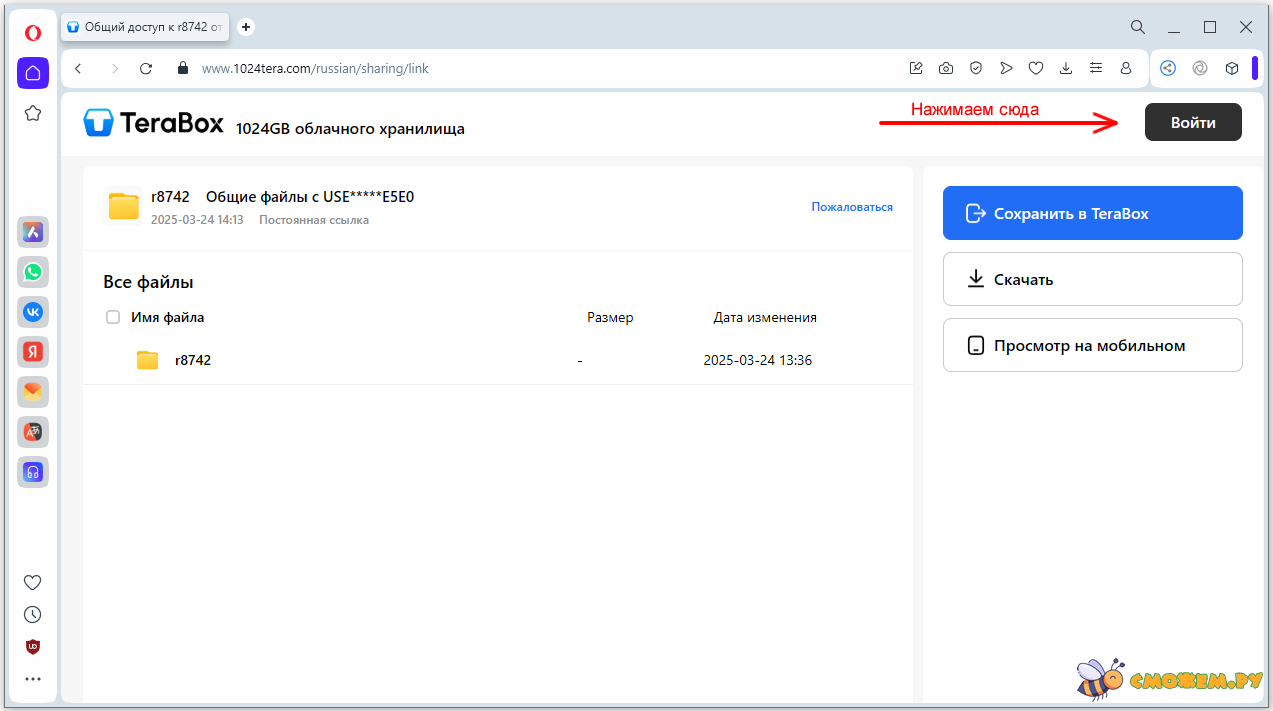Viewport: 1273px width, 711px height.
Task: Sort by Дата изменения column header
Action: tap(765, 317)
